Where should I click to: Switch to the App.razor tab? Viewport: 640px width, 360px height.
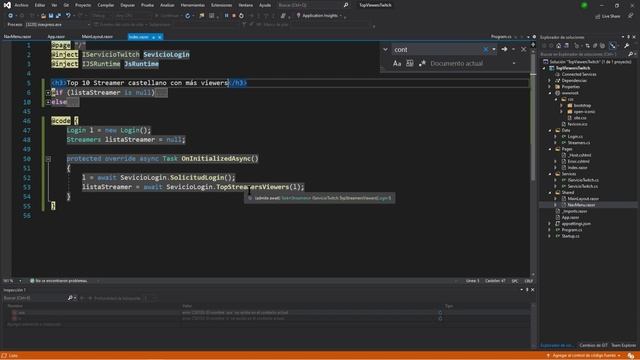[x=56, y=37]
